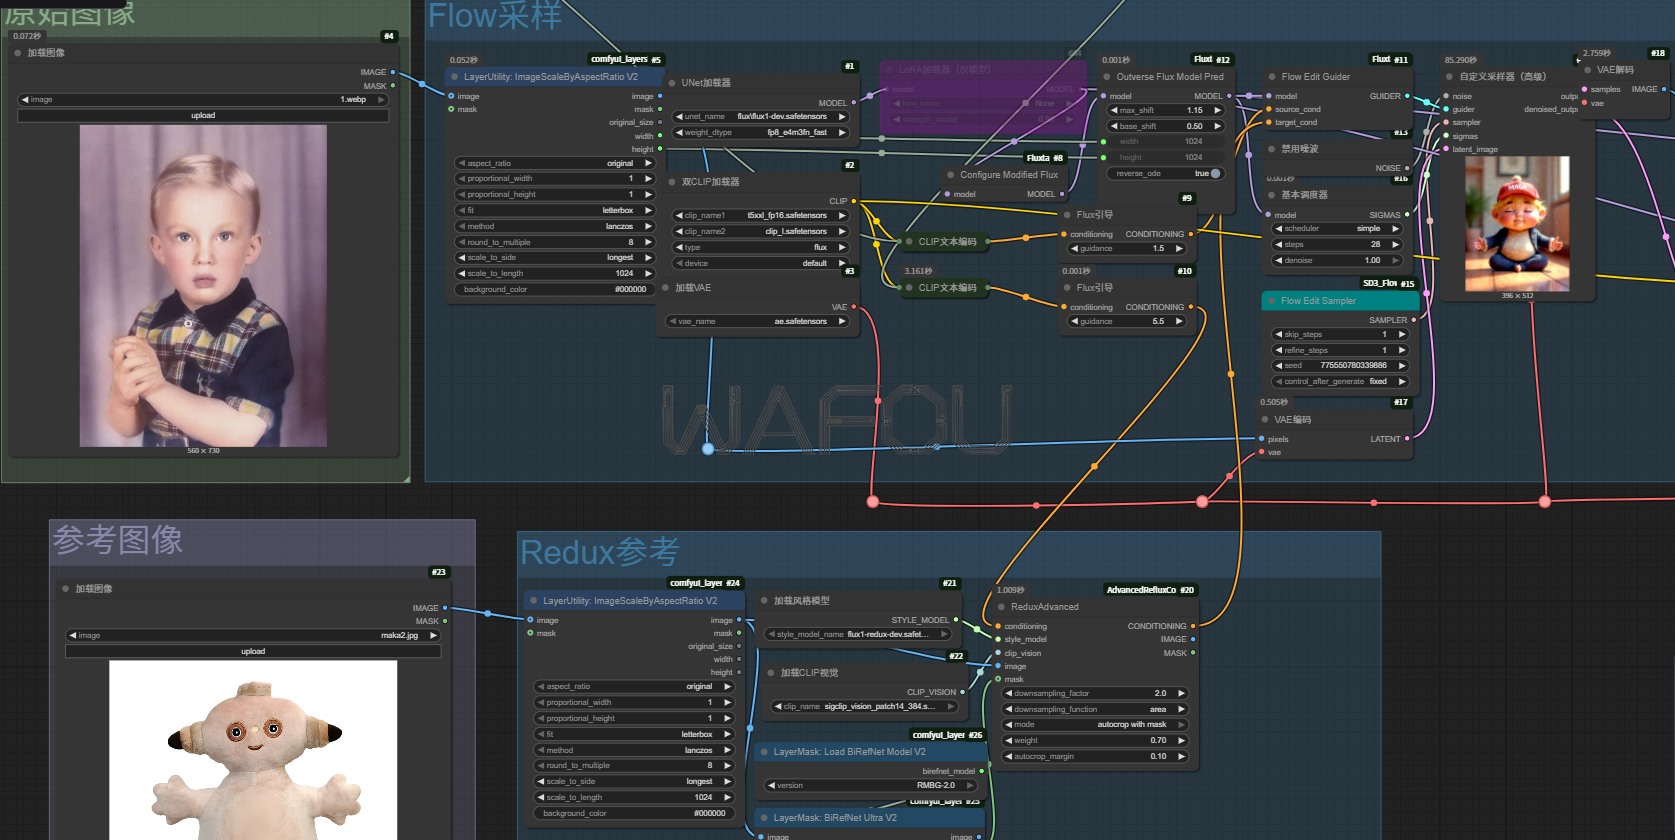Click the weight 0.70 slider field
This screenshot has height=840, width=1675.
click(1095, 740)
